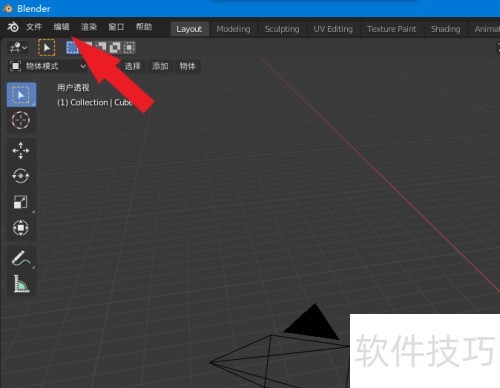500x388 pixels.
Task: Switch to the UV Editing workspace tab
Action: pos(333,29)
